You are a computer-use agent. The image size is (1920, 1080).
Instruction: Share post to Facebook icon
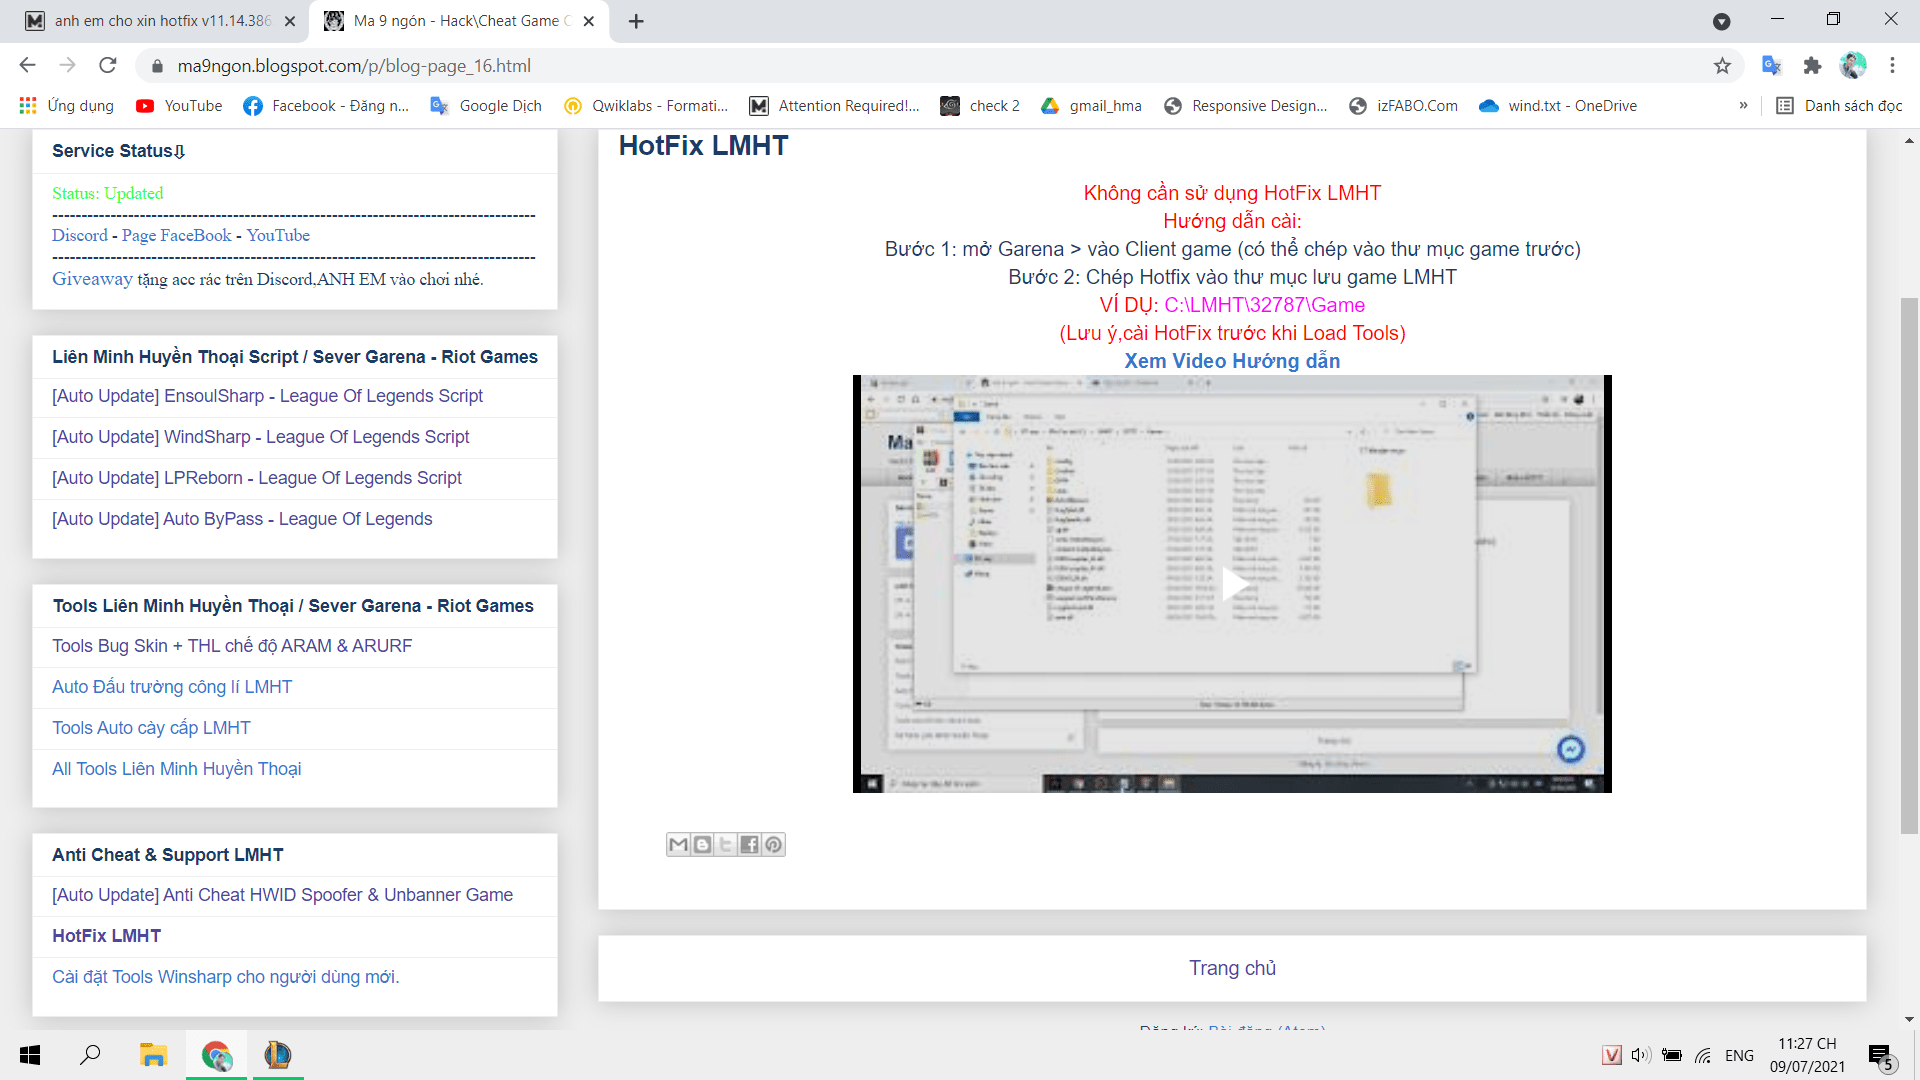[750, 845]
